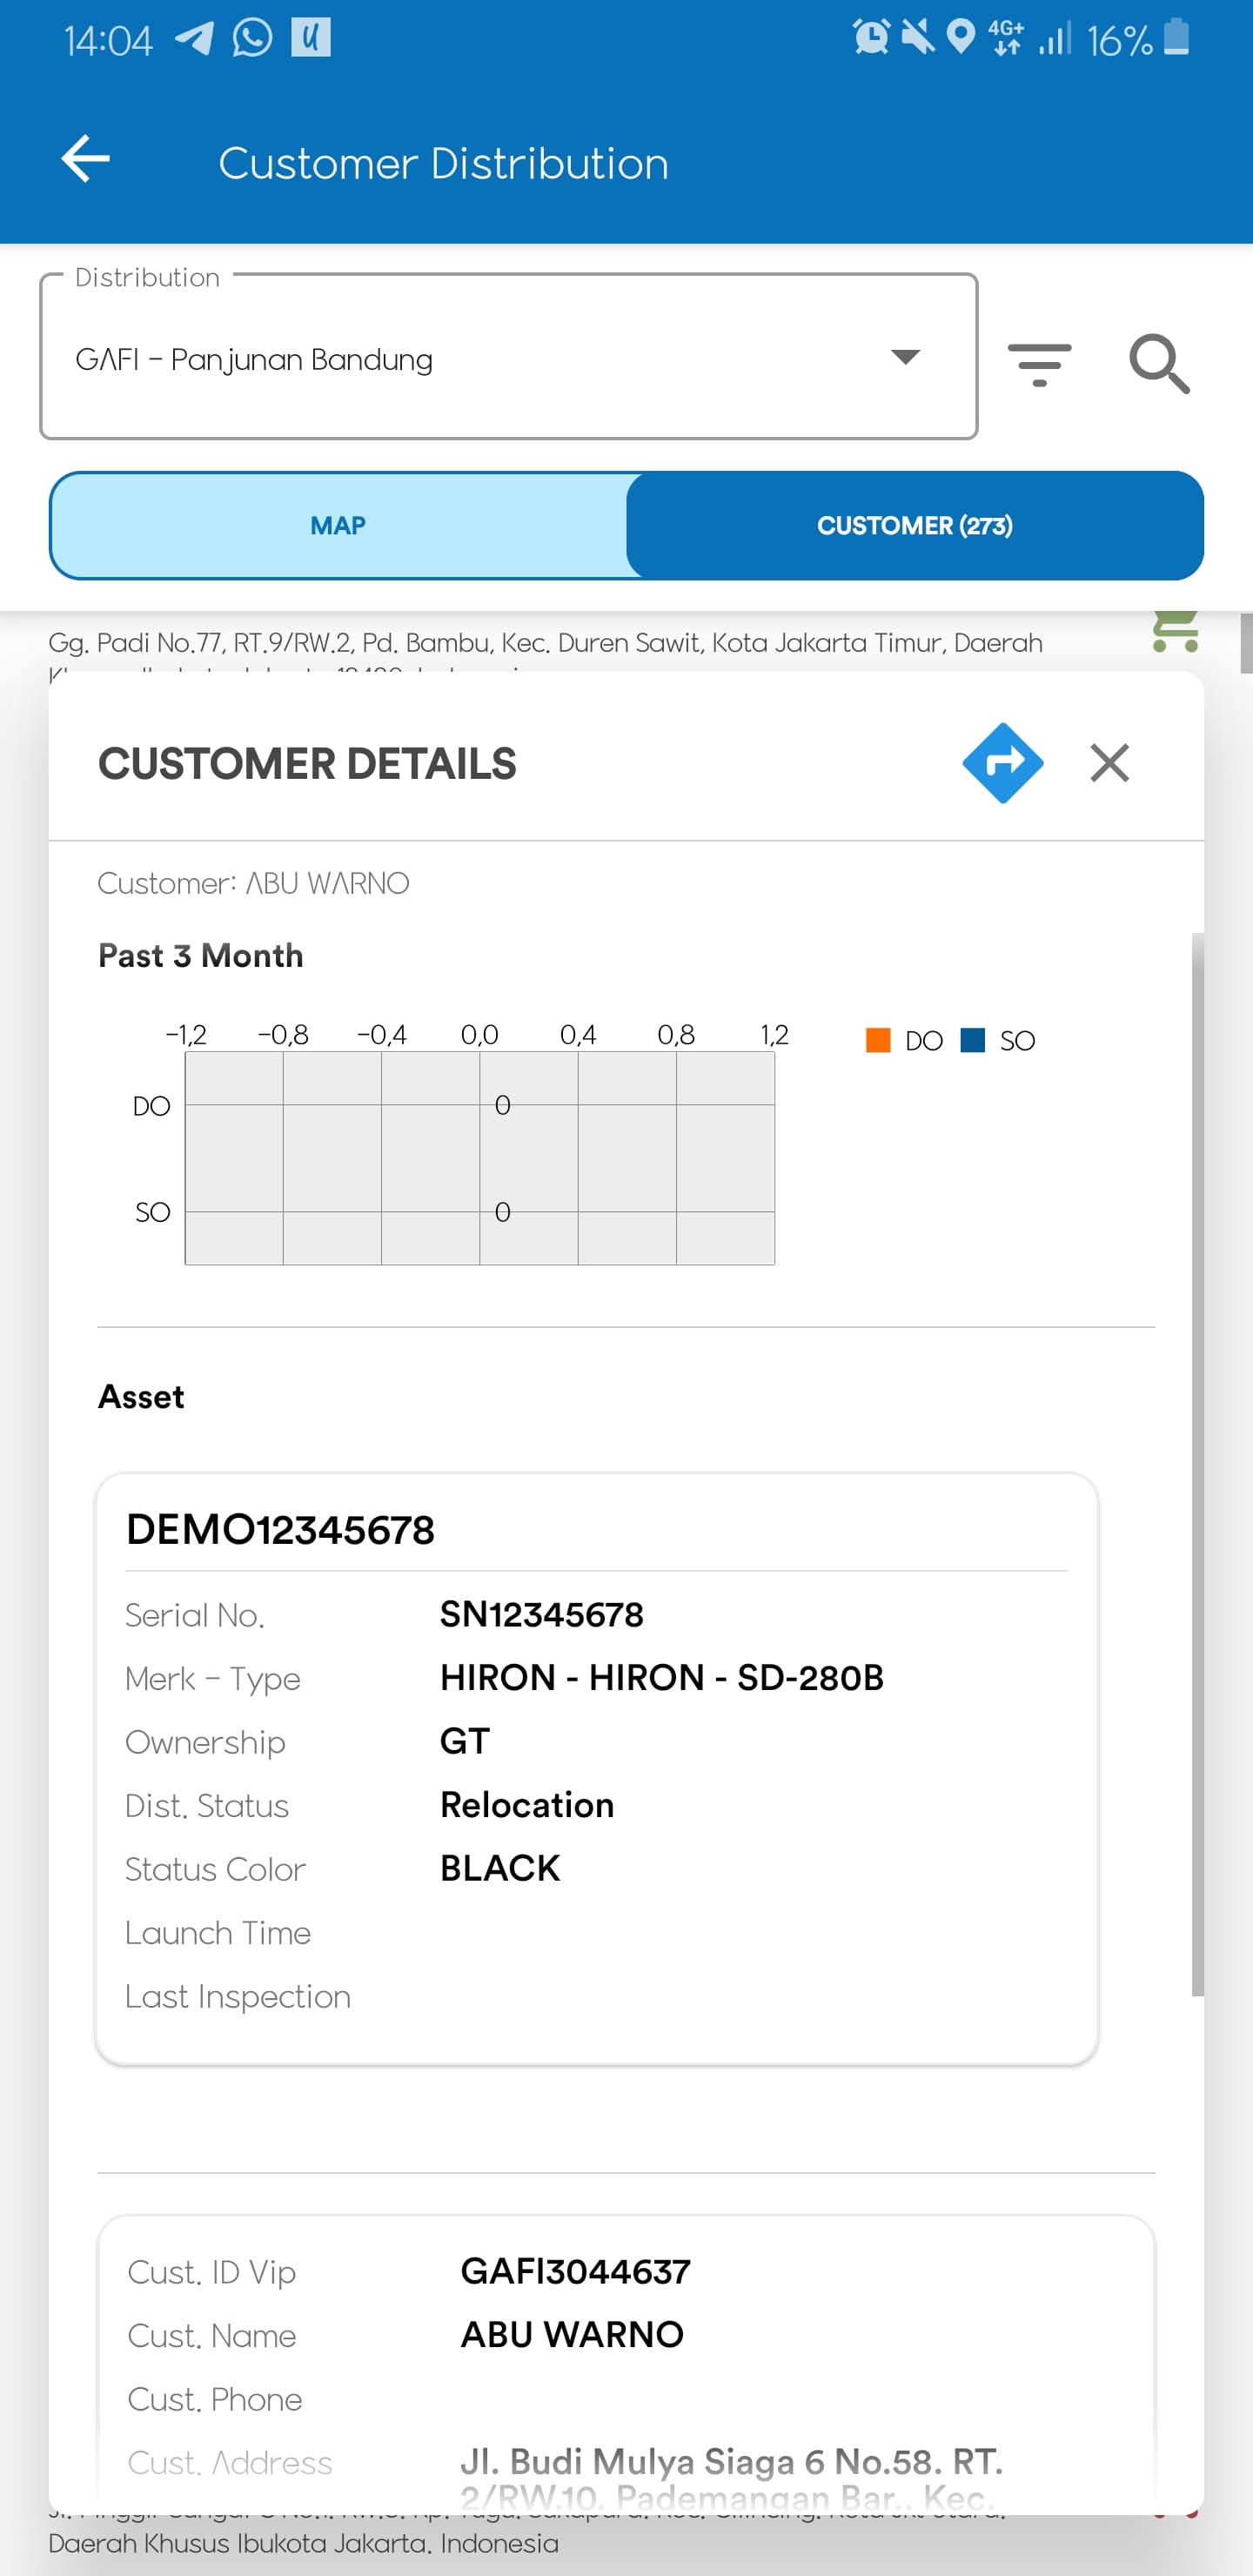Go back using the arrow icon
The image size is (1253, 2576).
click(x=85, y=160)
